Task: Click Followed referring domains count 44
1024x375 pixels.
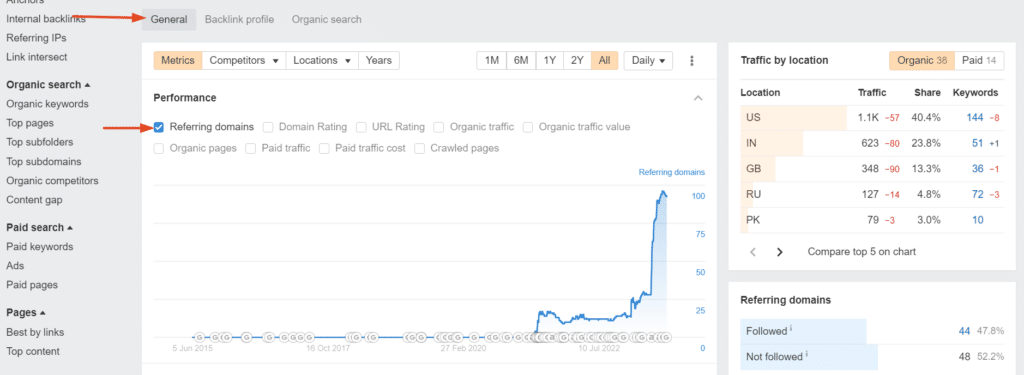Action: [965, 331]
